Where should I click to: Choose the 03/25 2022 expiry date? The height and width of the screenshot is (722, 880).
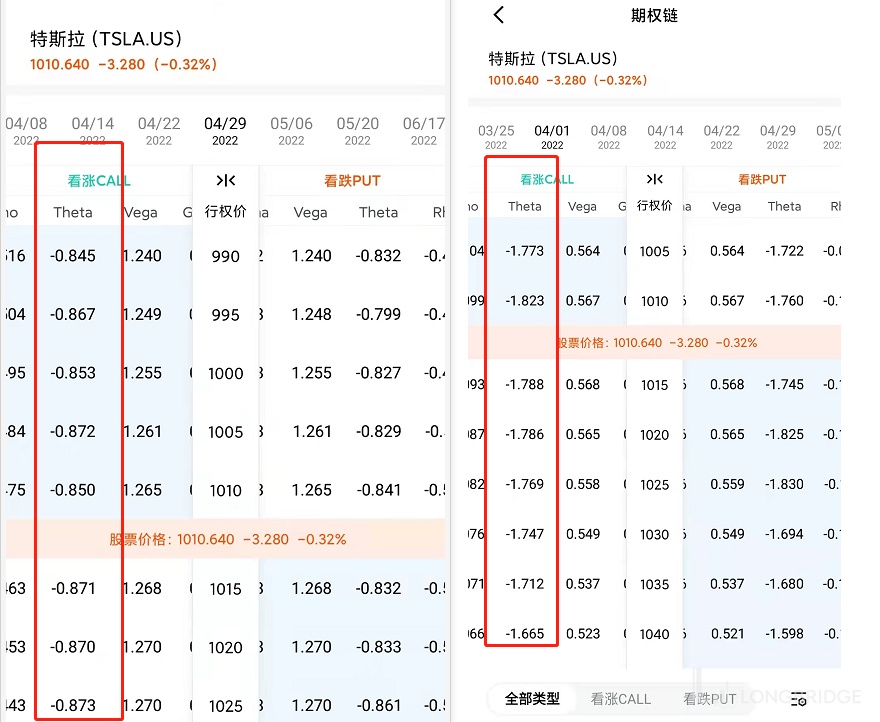(x=496, y=137)
